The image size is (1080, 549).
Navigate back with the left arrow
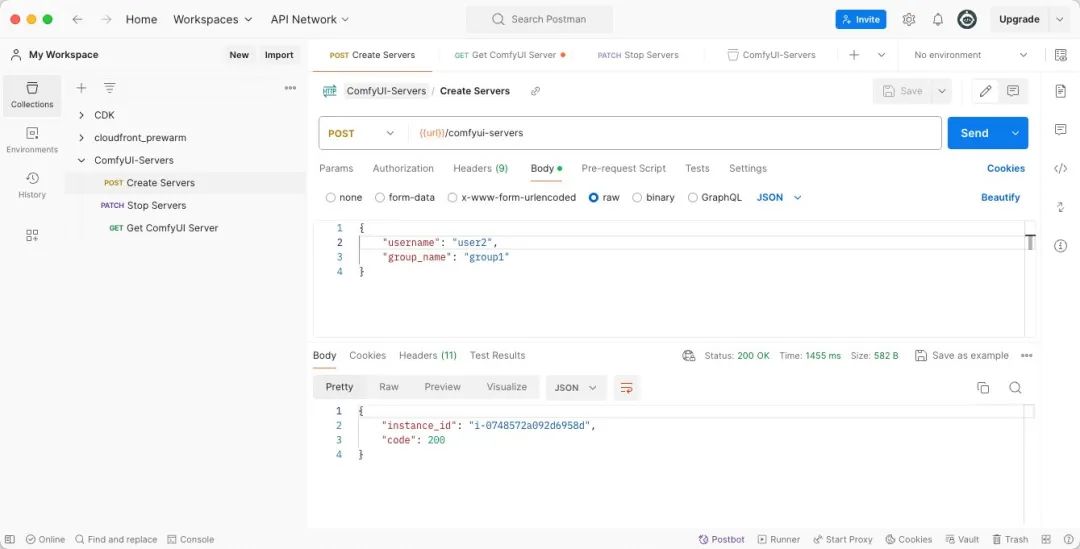click(77, 19)
